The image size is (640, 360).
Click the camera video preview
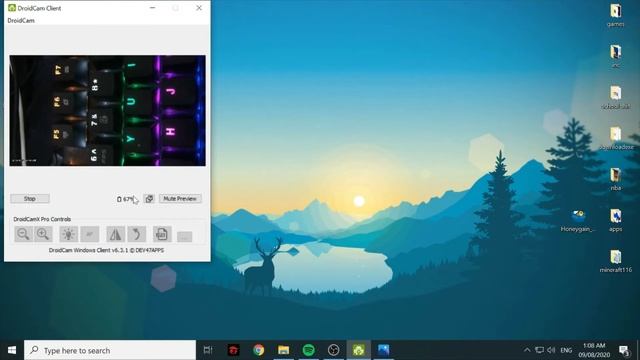[108, 111]
